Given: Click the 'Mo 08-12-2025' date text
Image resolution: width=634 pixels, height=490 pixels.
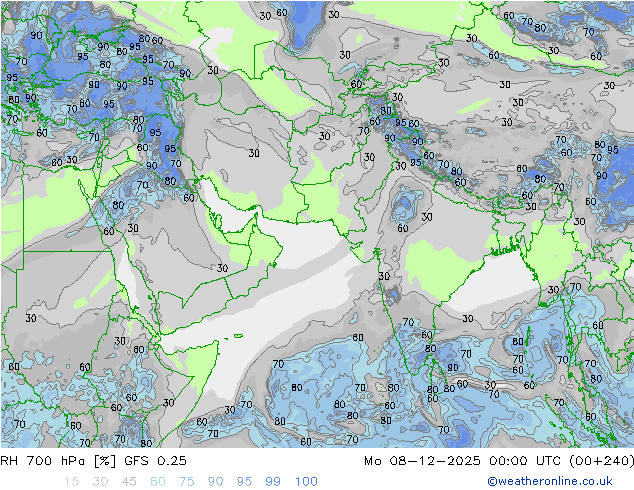Looking at the screenshot, I should (x=423, y=461).
